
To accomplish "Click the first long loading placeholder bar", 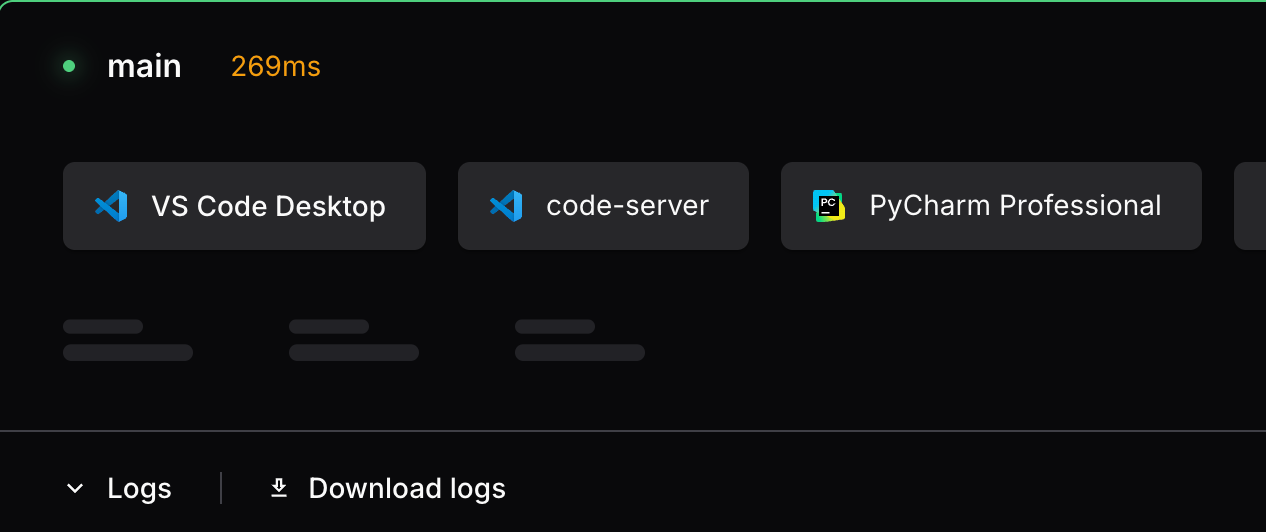I will (128, 352).
